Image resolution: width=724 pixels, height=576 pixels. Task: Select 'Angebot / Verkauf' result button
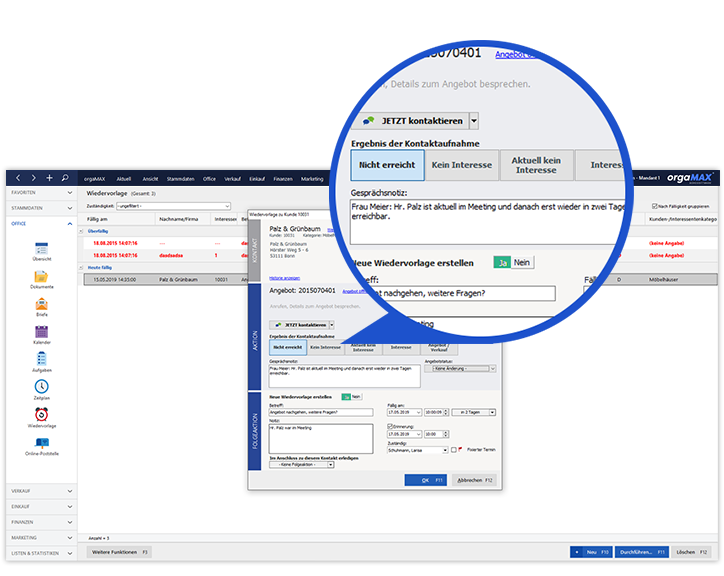click(438, 347)
